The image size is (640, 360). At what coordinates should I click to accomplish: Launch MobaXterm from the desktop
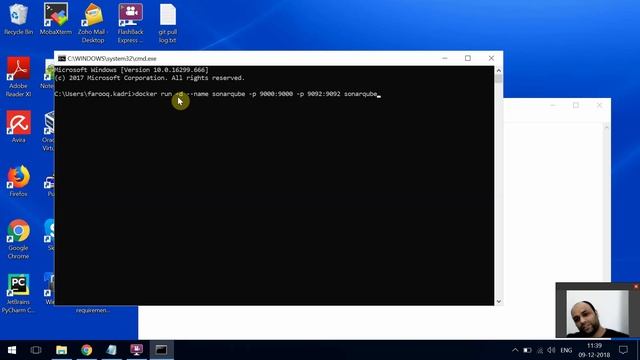pyautogui.click(x=56, y=19)
